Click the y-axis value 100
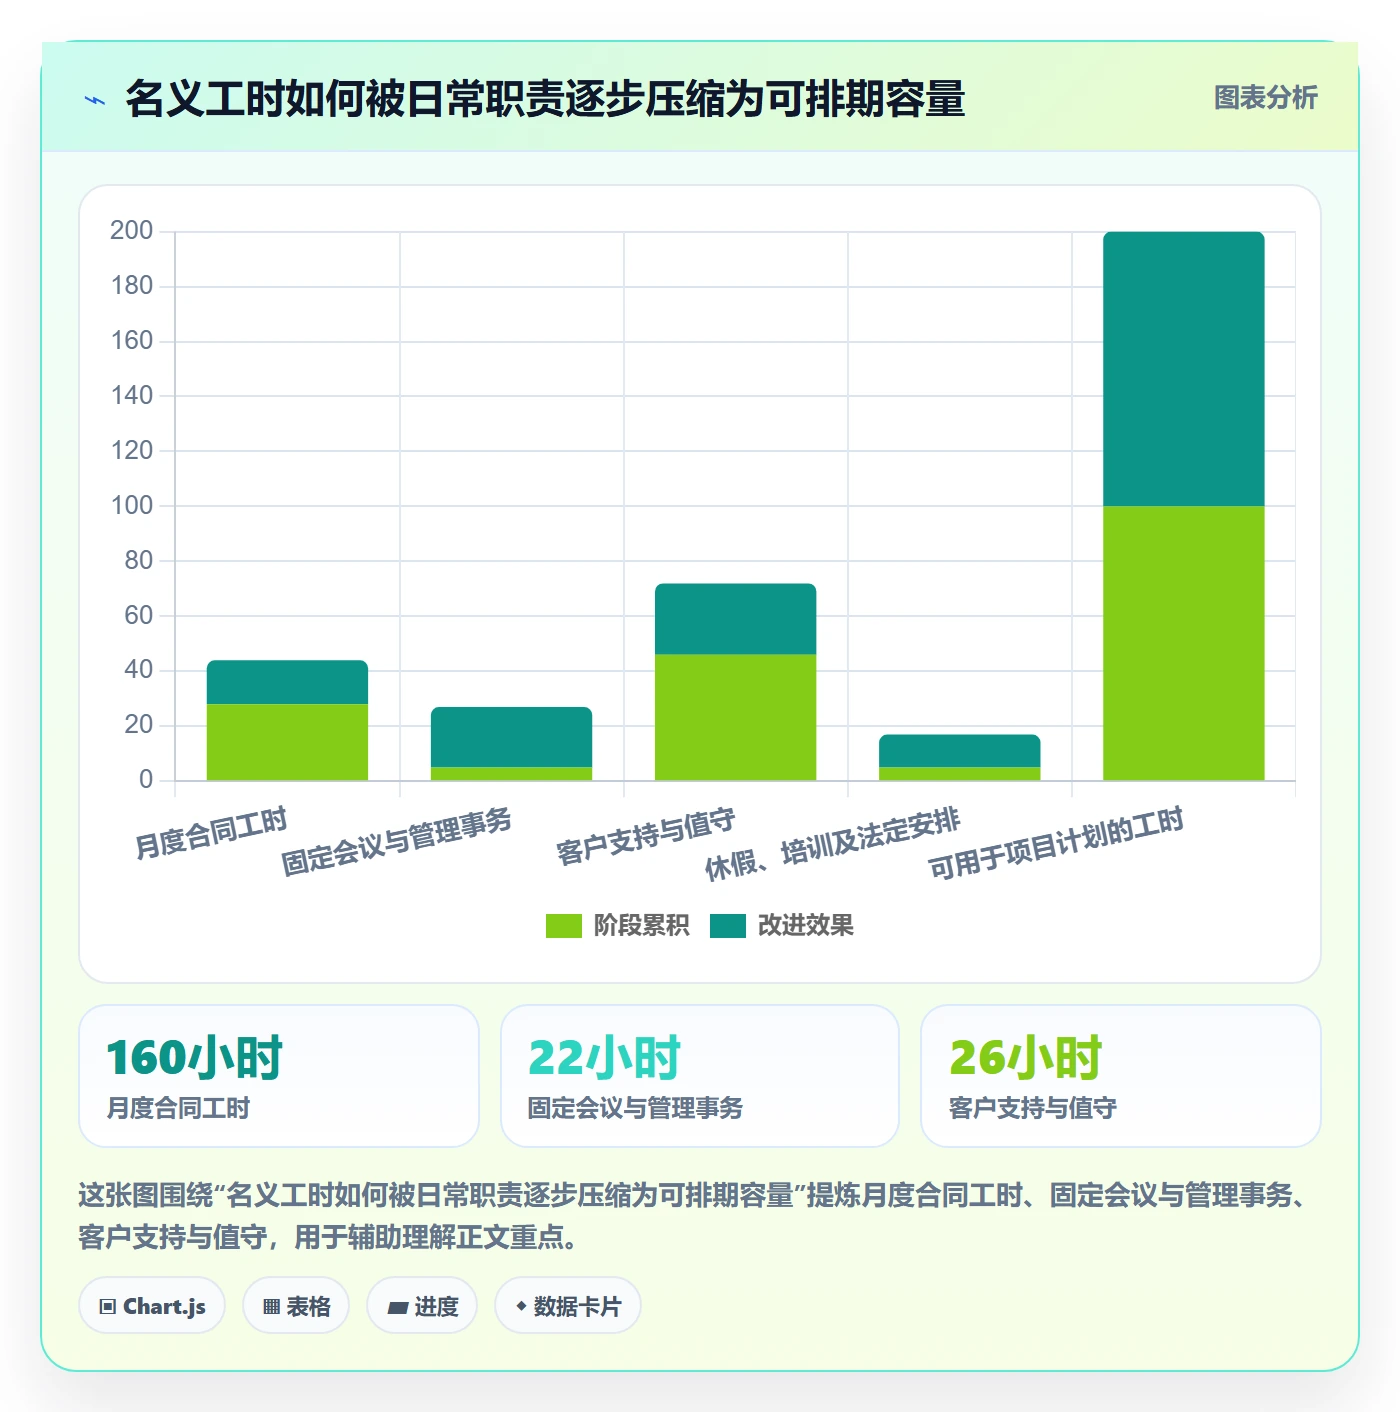Viewport: 1400px width, 1412px height. [131, 505]
